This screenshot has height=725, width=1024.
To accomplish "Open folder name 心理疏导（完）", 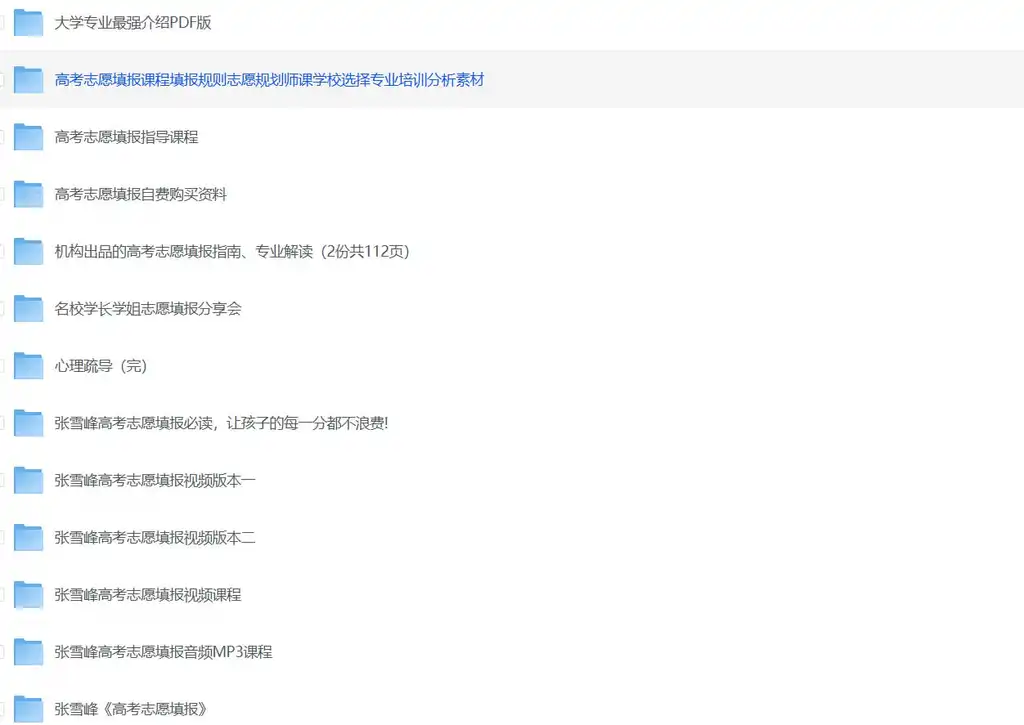I will pos(101,366).
